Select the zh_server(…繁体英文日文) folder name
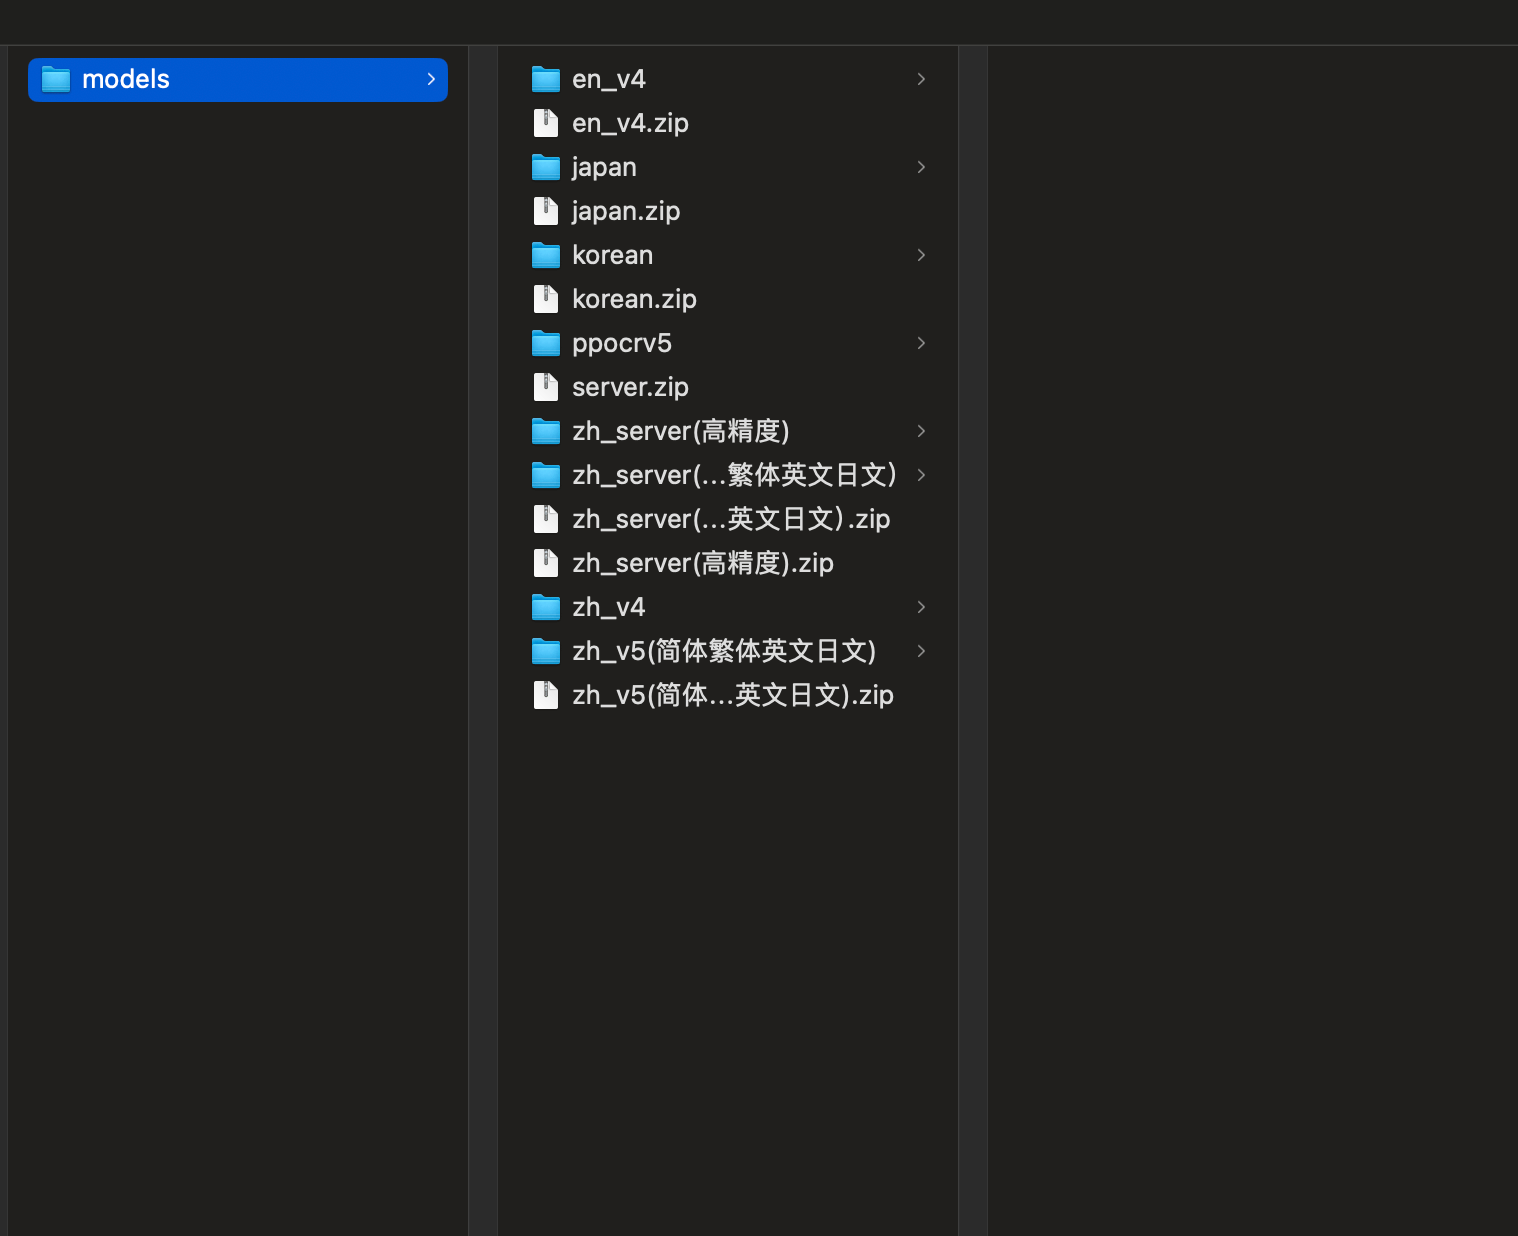Viewport: 1518px width, 1236px height. tap(735, 475)
